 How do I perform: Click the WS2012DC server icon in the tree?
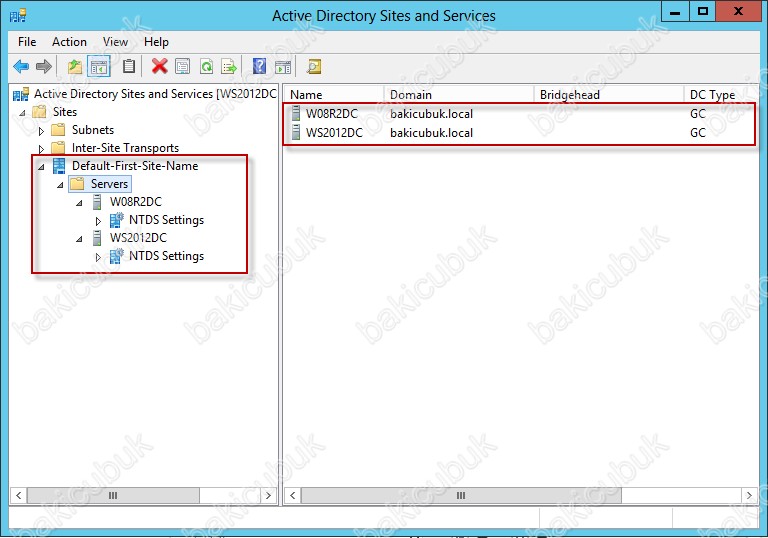tap(97, 238)
